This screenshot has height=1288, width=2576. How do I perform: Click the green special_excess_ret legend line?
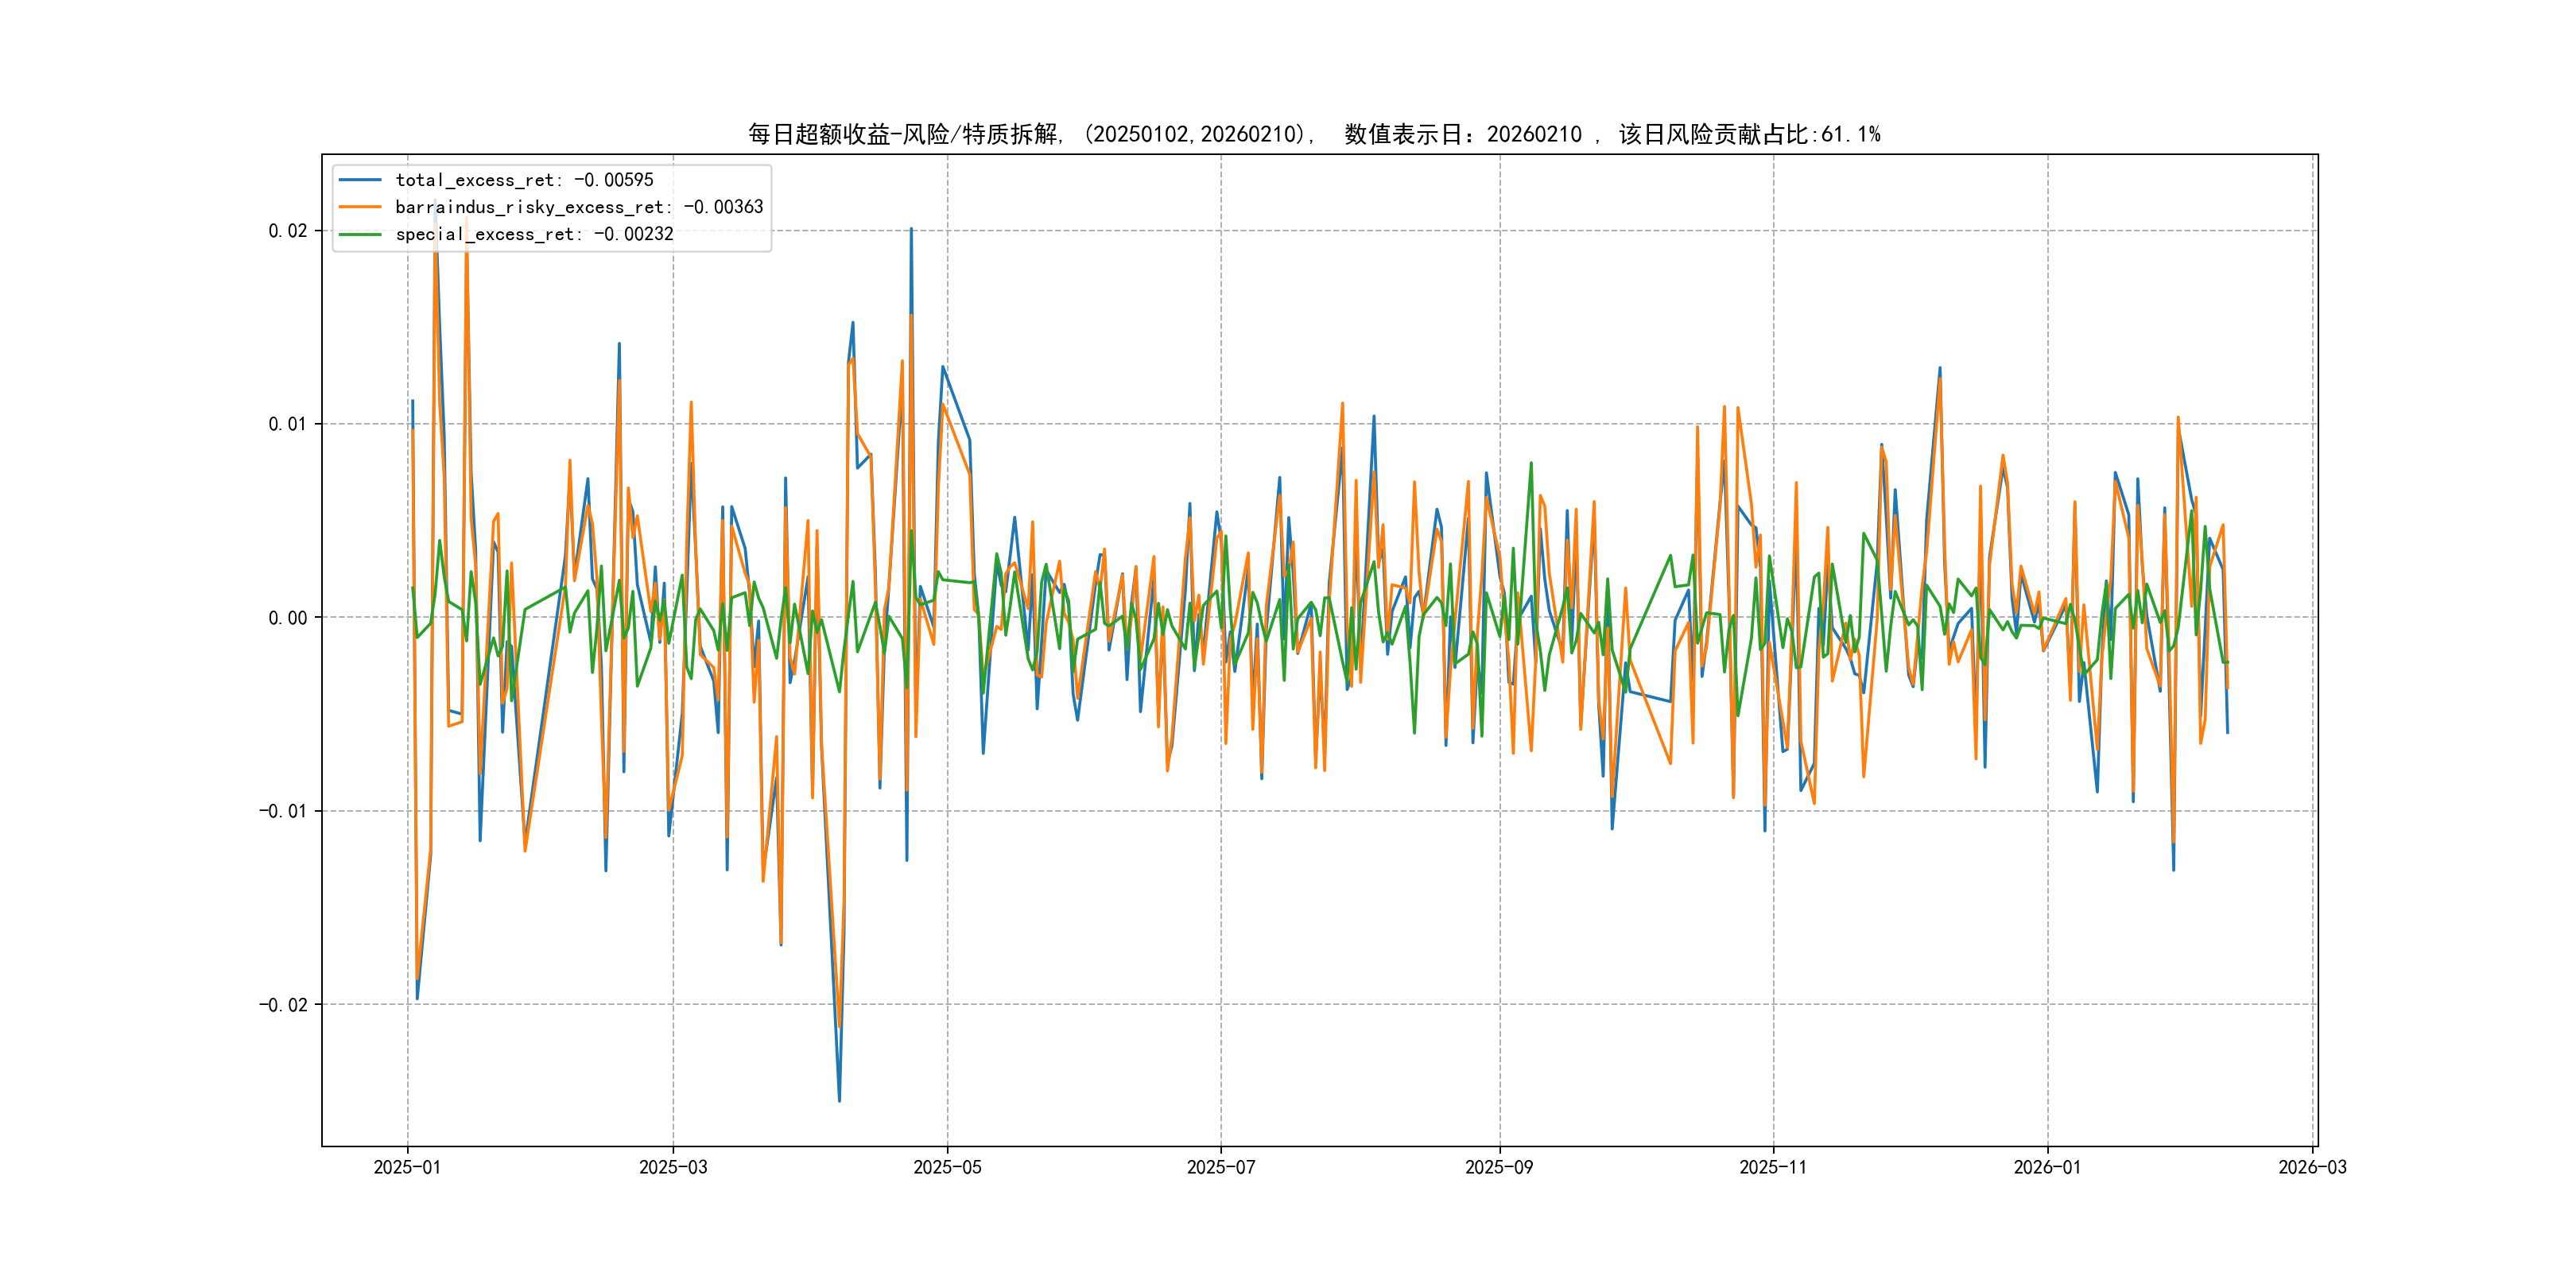point(360,234)
